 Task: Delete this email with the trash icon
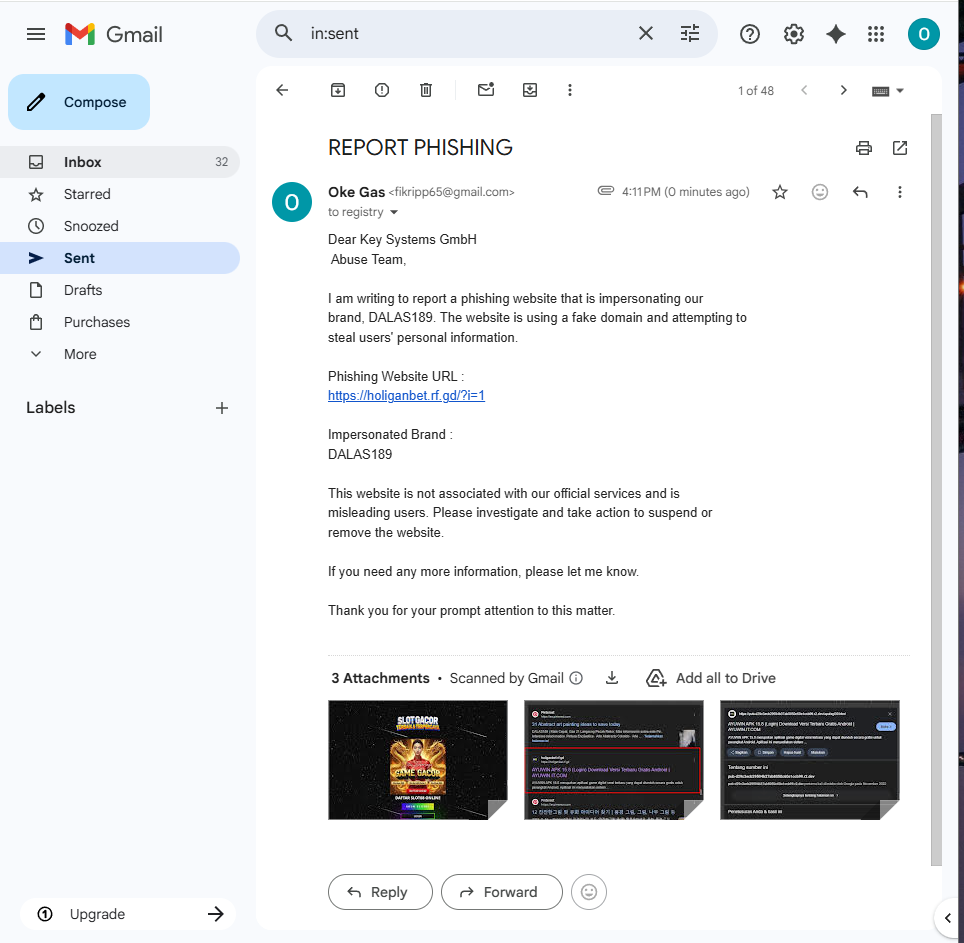point(425,90)
